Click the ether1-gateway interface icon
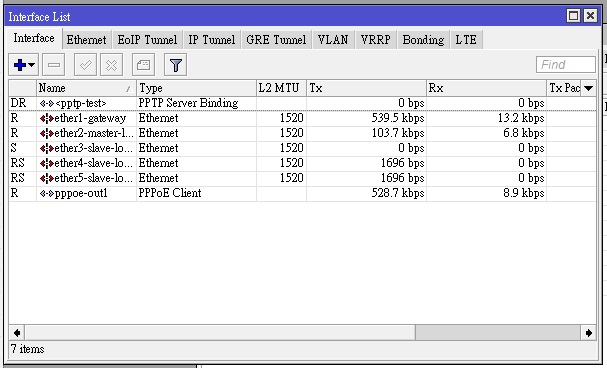607x368 pixels. [46, 118]
